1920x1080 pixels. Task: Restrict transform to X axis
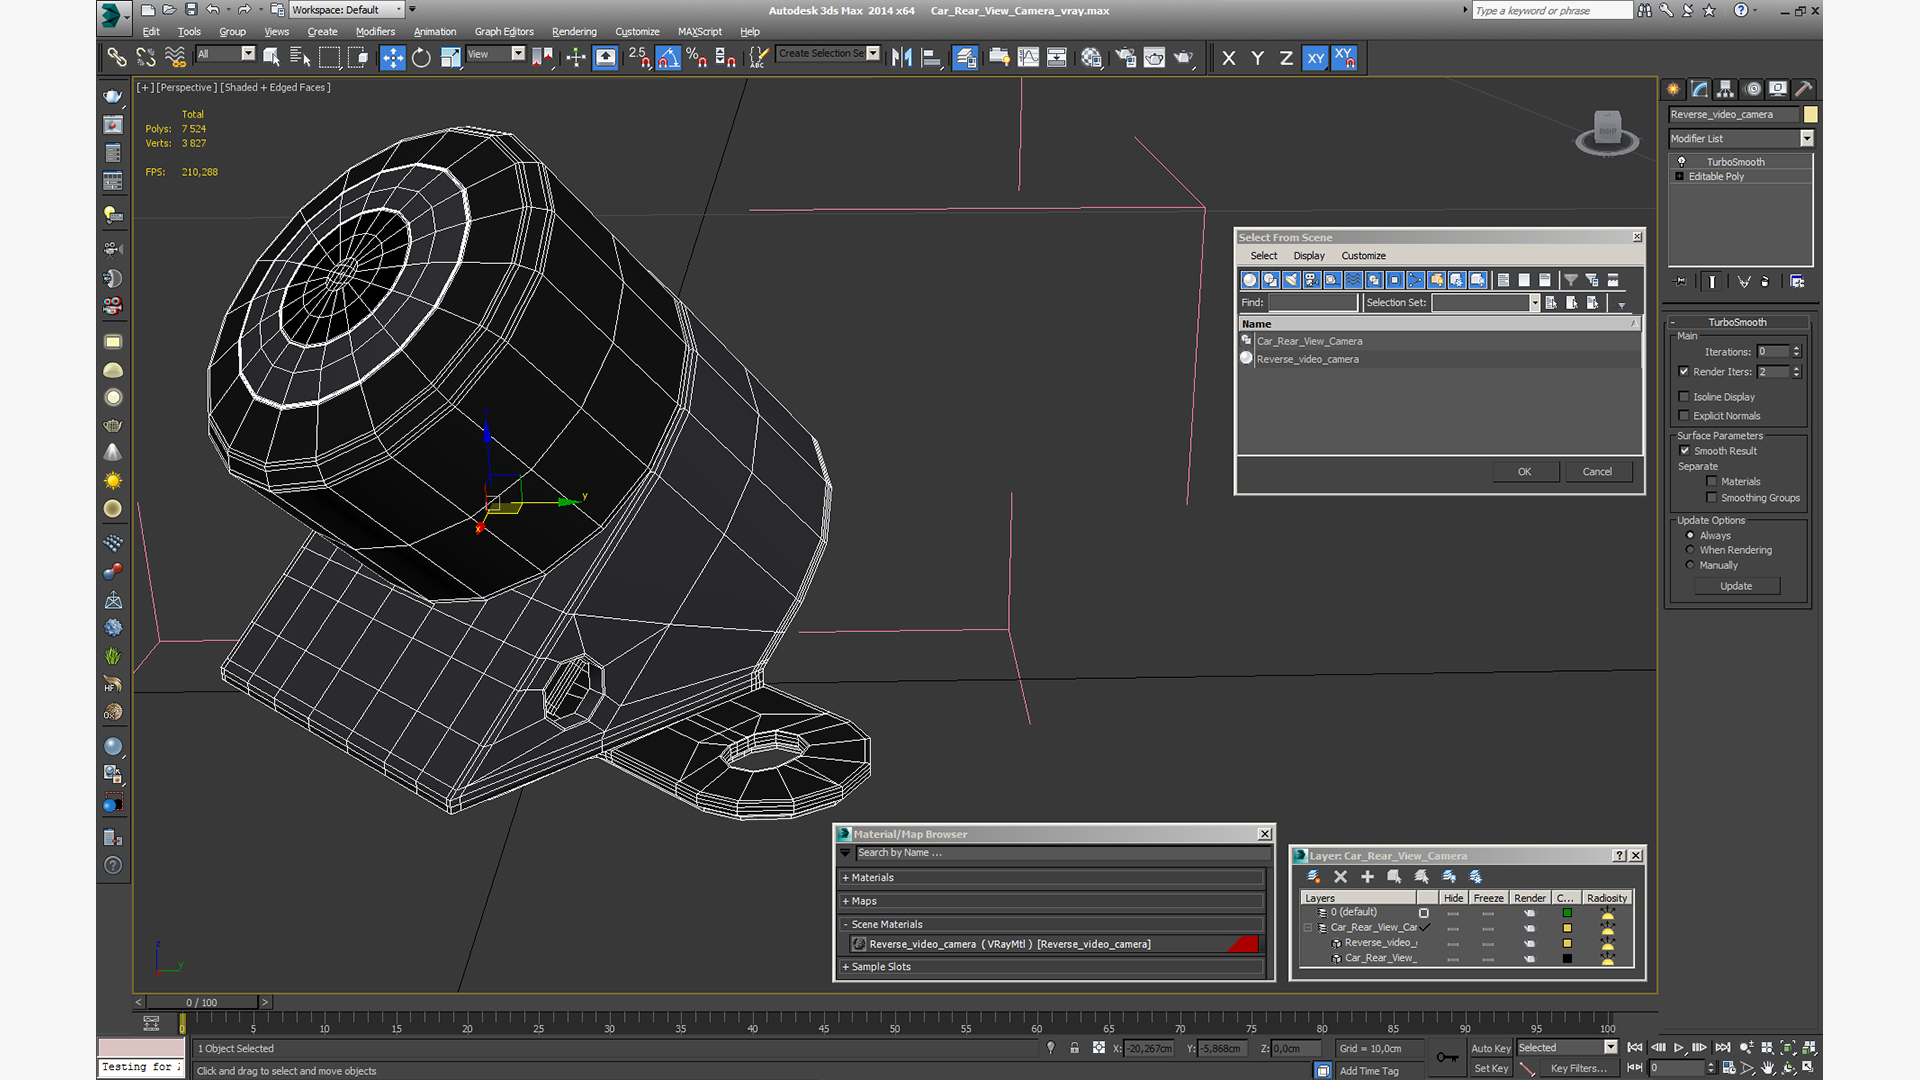[1228, 58]
